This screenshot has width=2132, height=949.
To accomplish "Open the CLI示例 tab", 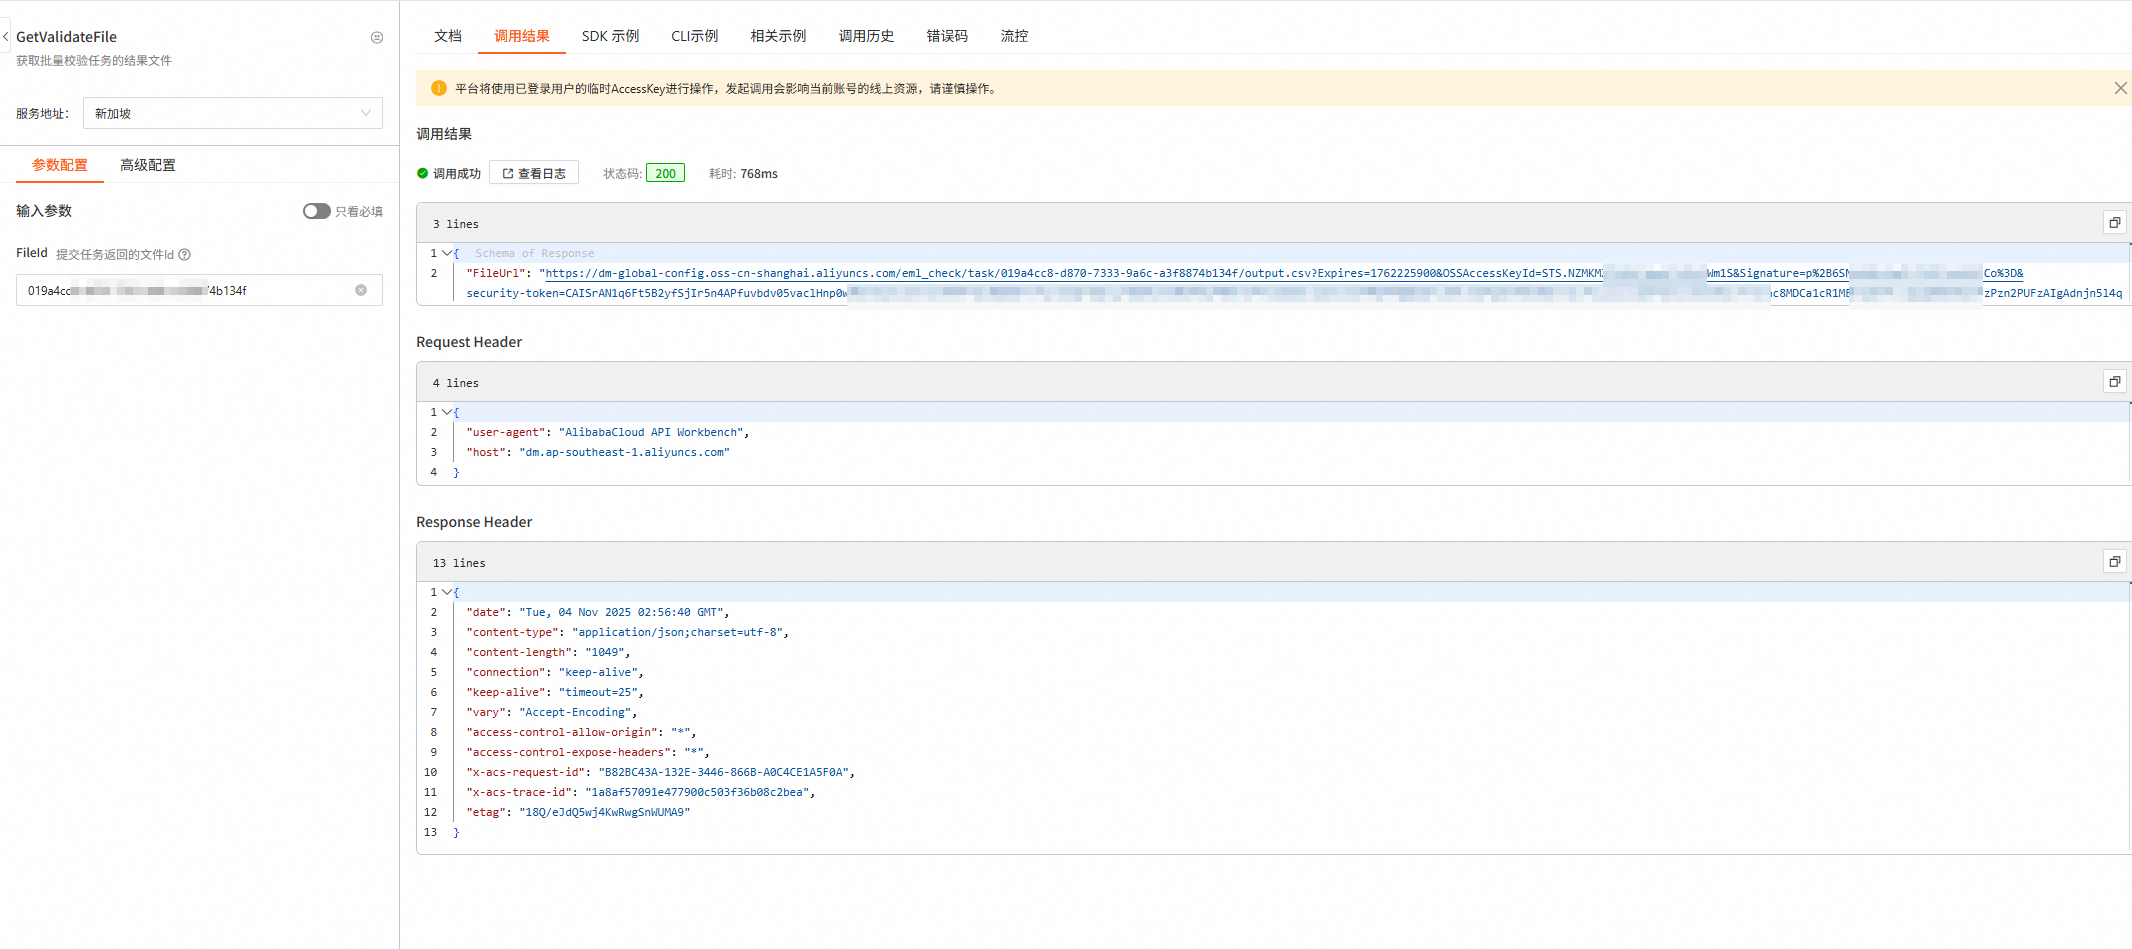I will click(x=695, y=36).
